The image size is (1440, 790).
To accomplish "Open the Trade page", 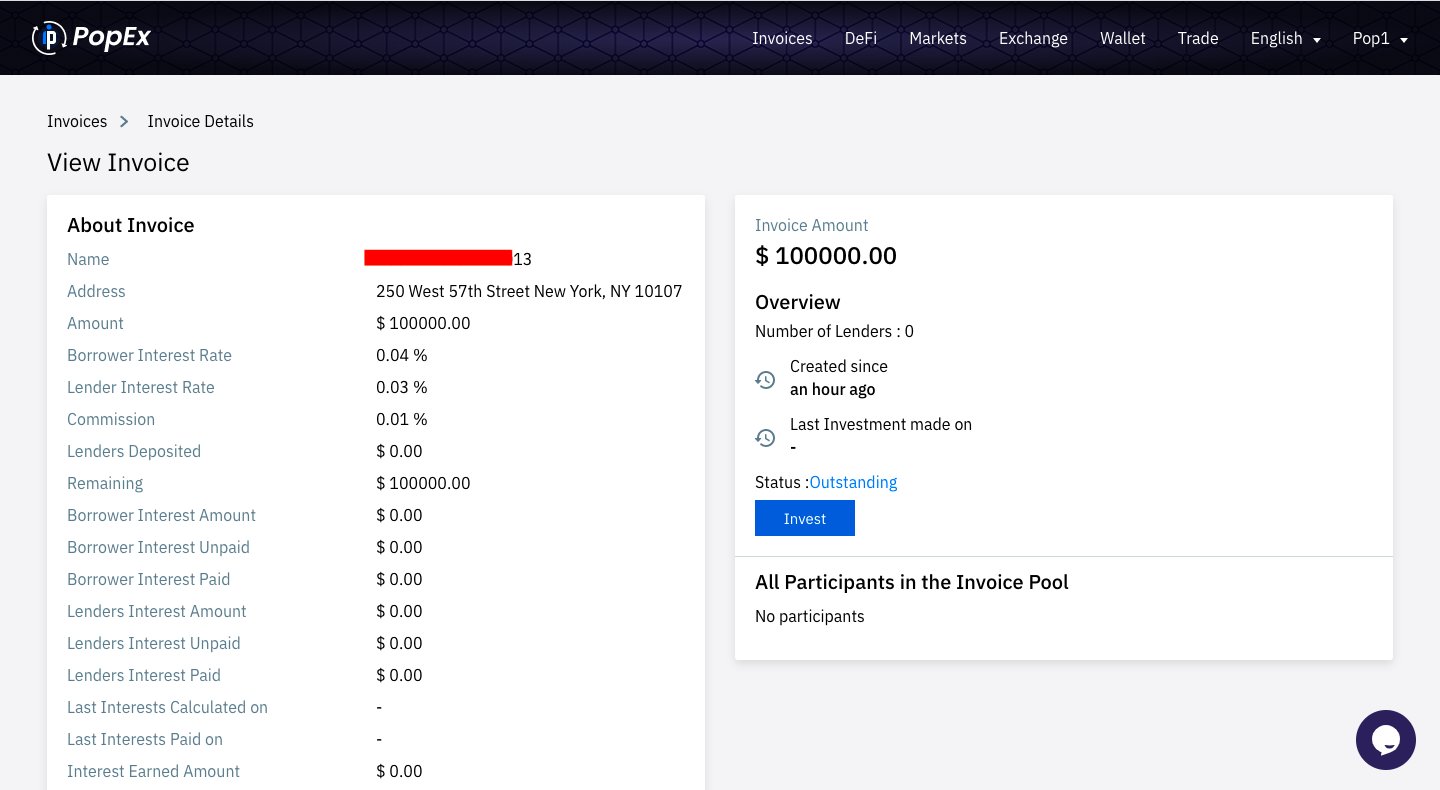I will (x=1197, y=38).
